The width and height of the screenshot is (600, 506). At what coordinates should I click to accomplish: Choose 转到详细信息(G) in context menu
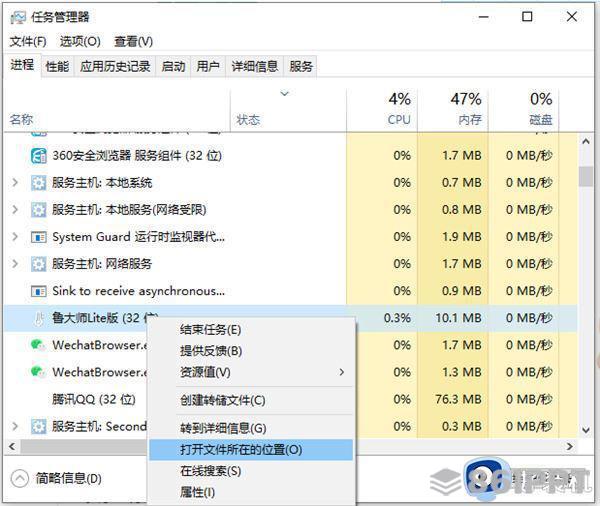pos(251,428)
